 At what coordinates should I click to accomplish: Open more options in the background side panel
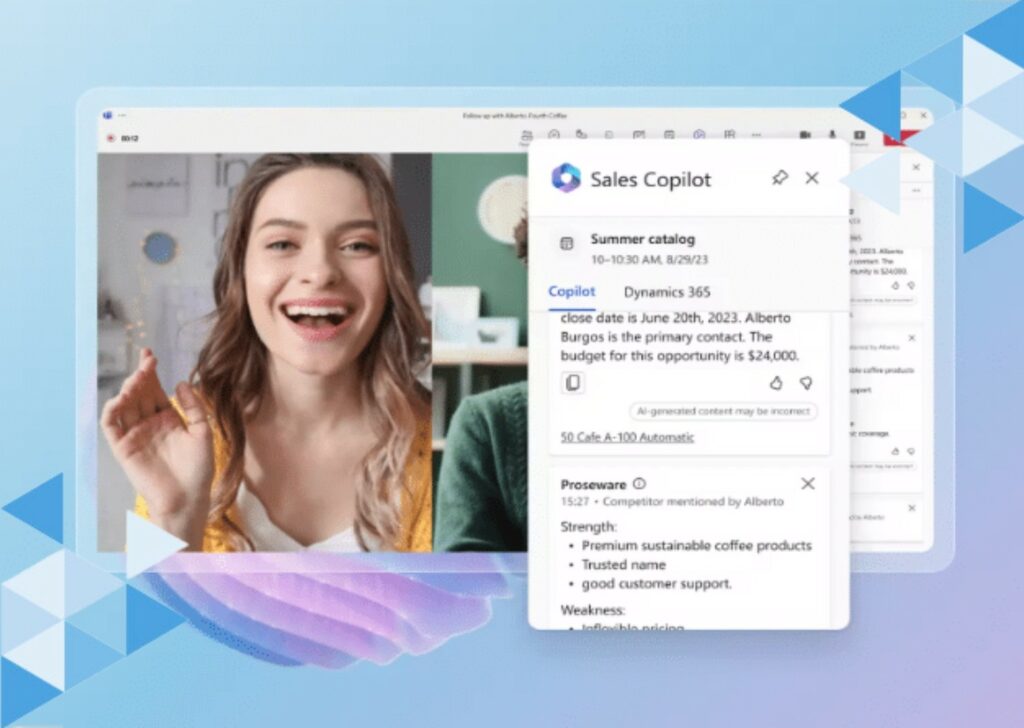[x=916, y=191]
